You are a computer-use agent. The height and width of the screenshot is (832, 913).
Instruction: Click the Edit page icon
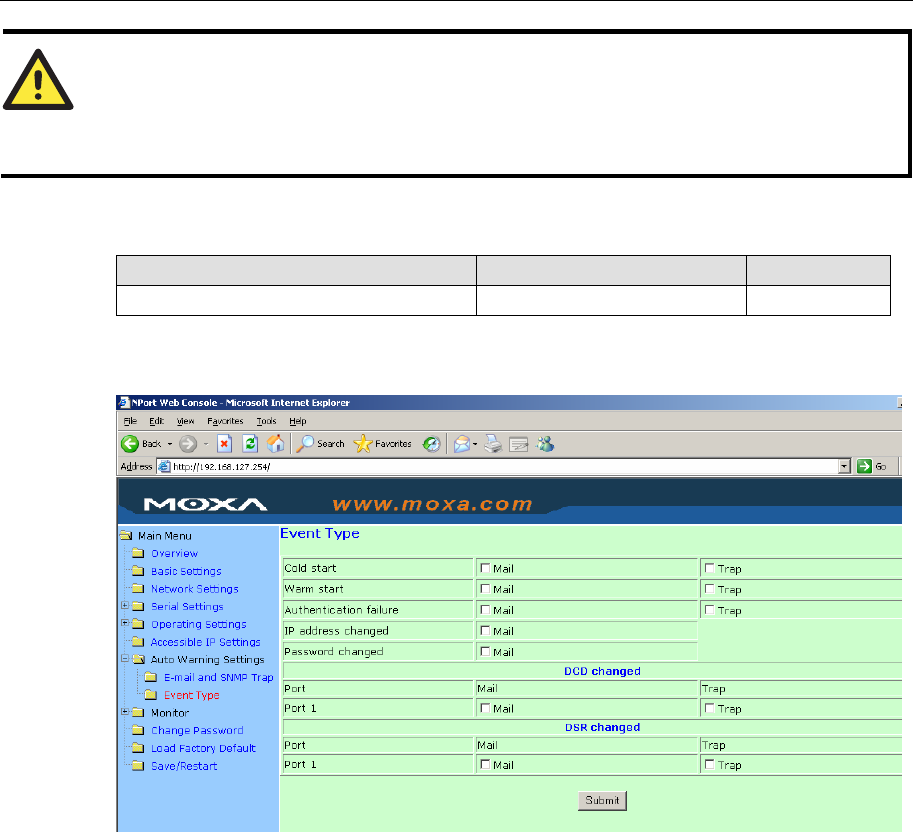[518, 445]
